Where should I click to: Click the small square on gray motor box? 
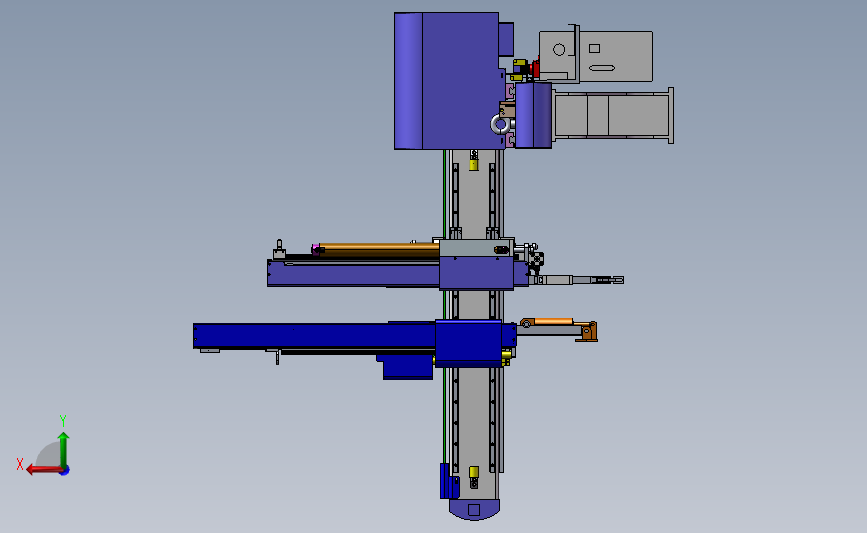pyautogui.click(x=594, y=49)
